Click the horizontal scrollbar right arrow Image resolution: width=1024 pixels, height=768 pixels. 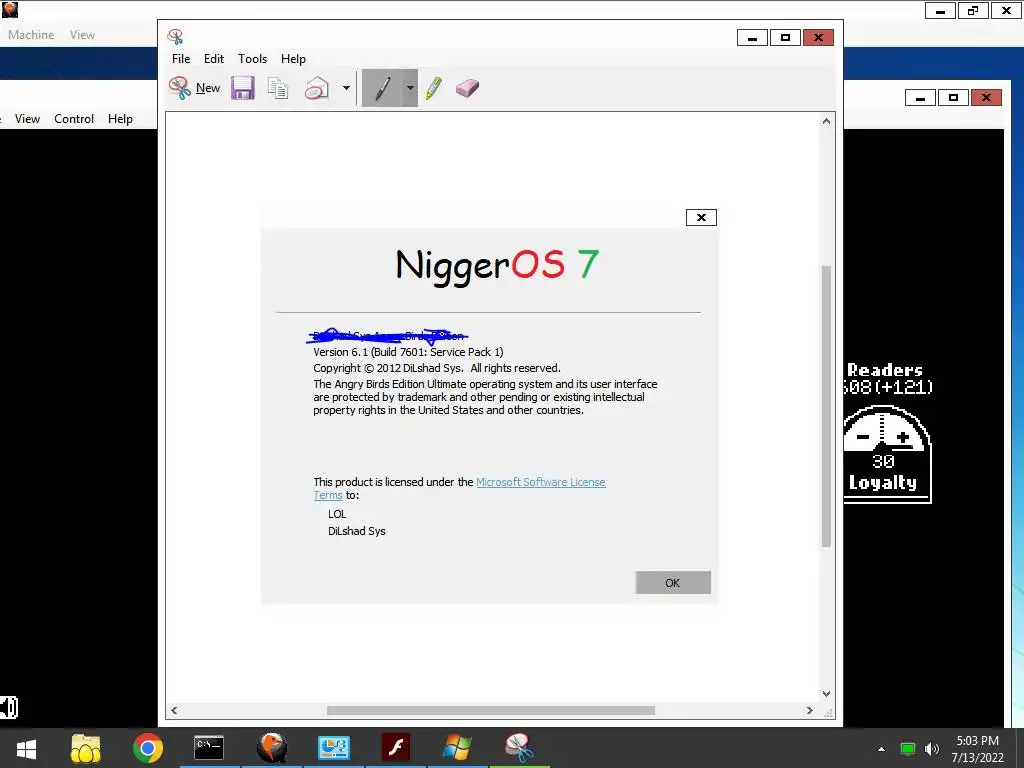[810, 711]
